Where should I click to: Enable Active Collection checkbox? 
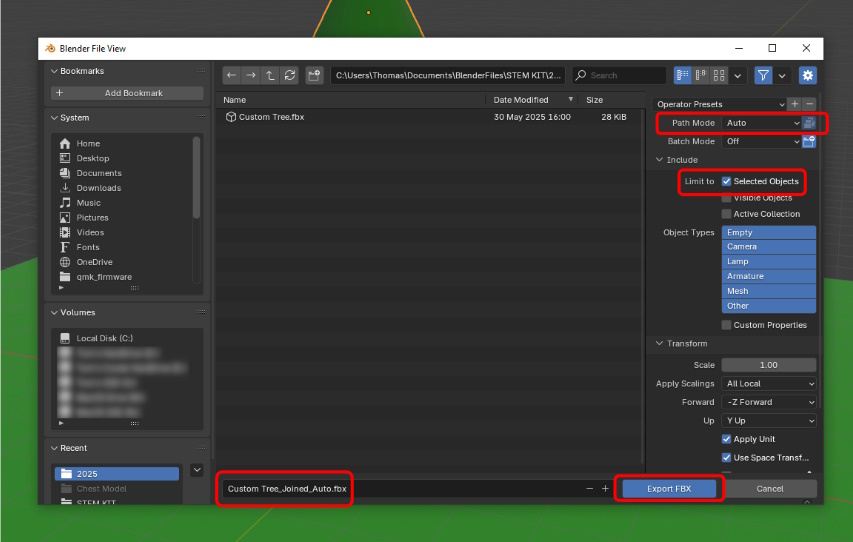click(726, 214)
